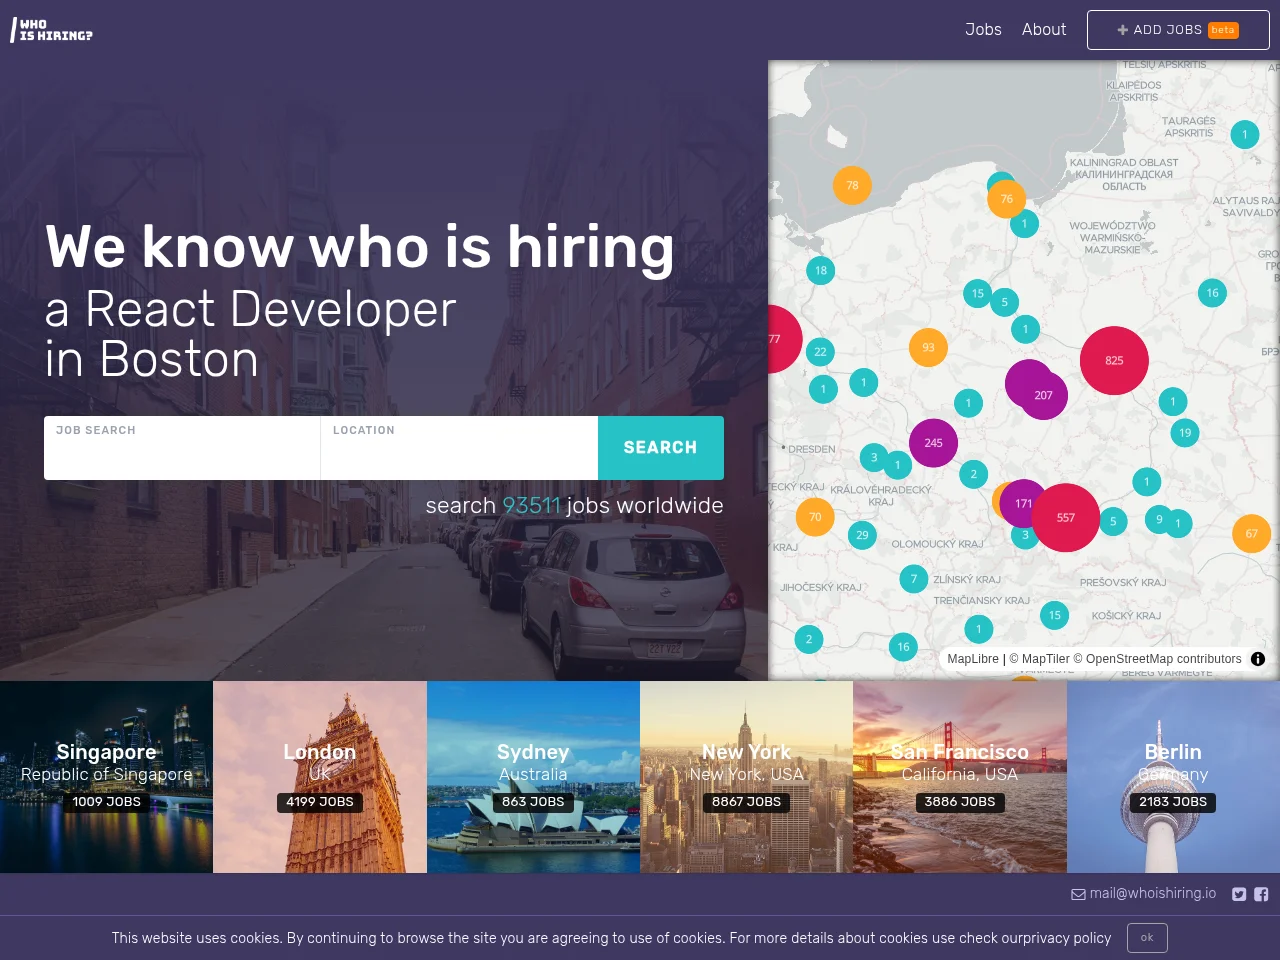Viewport: 1280px width, 960px height.
Task: Open the Singapore jobs tile
Action: (x=106, y=777)
